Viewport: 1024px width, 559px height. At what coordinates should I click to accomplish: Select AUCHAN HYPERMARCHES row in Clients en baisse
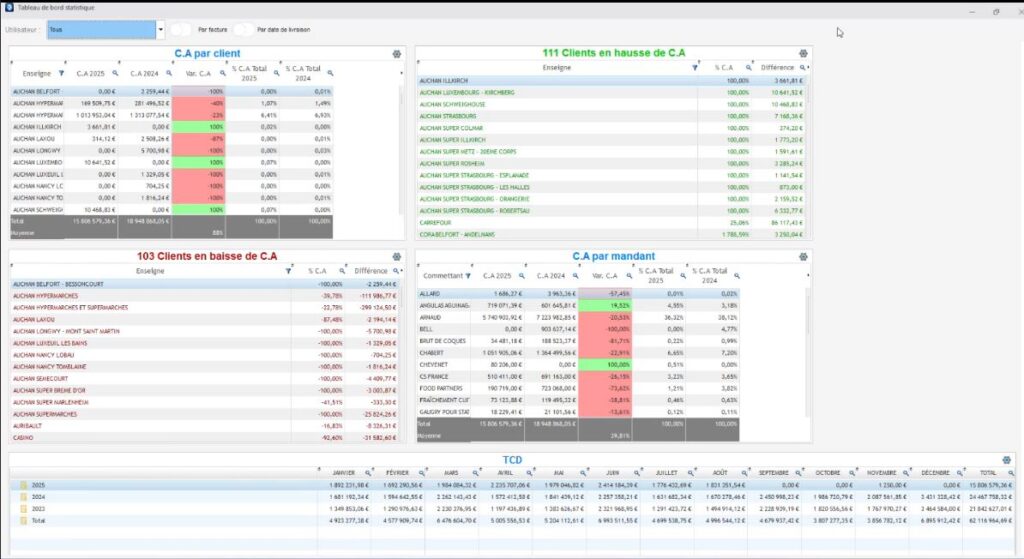tap(204, 296)
